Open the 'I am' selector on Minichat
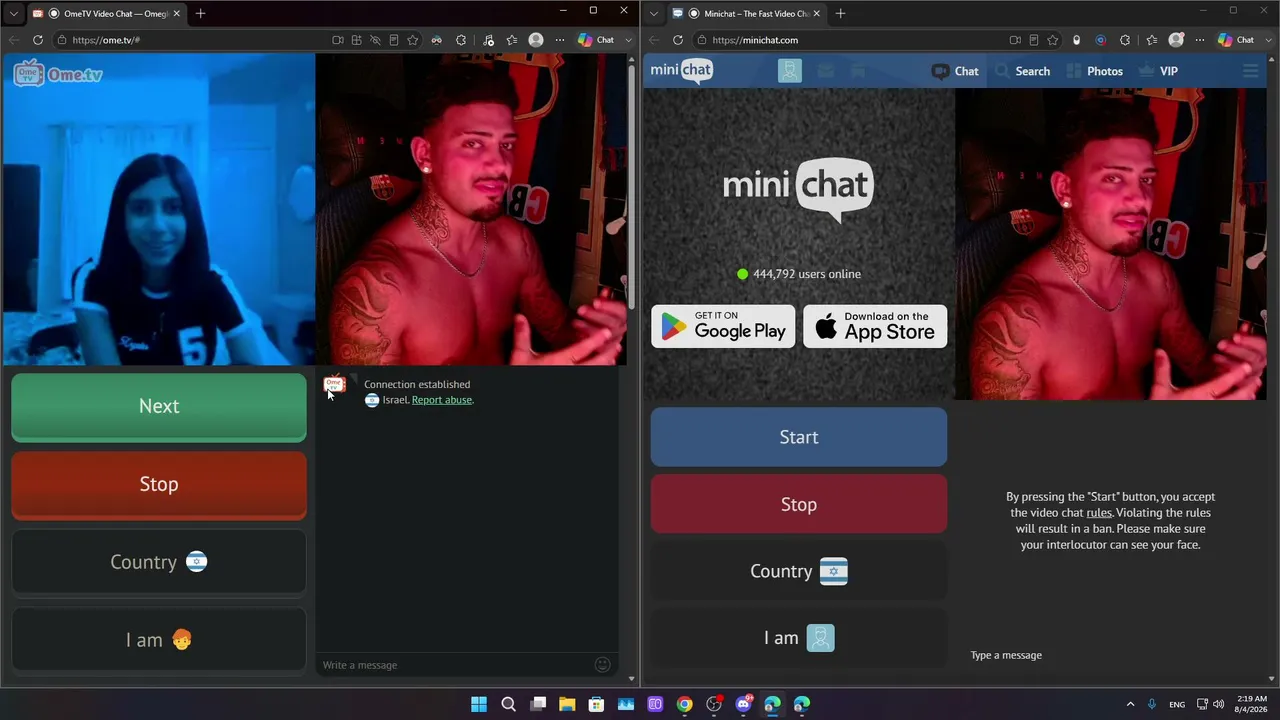Screen dimensions: 1280x720 (x=799, y=638)
